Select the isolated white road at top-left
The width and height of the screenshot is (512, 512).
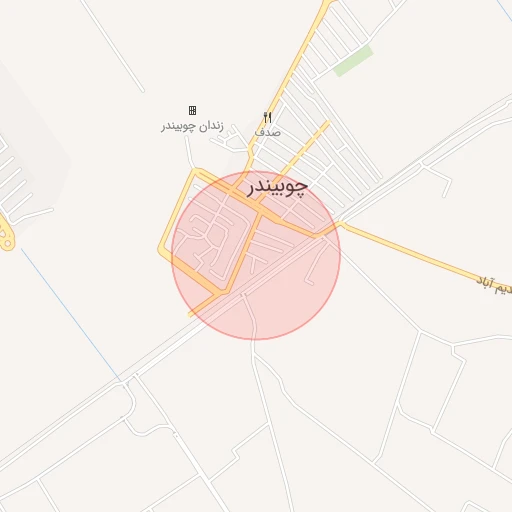pos(112,46)
